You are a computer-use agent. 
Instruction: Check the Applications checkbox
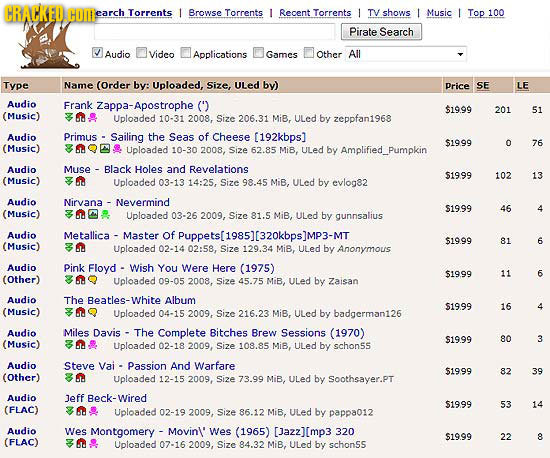point(186,53)
